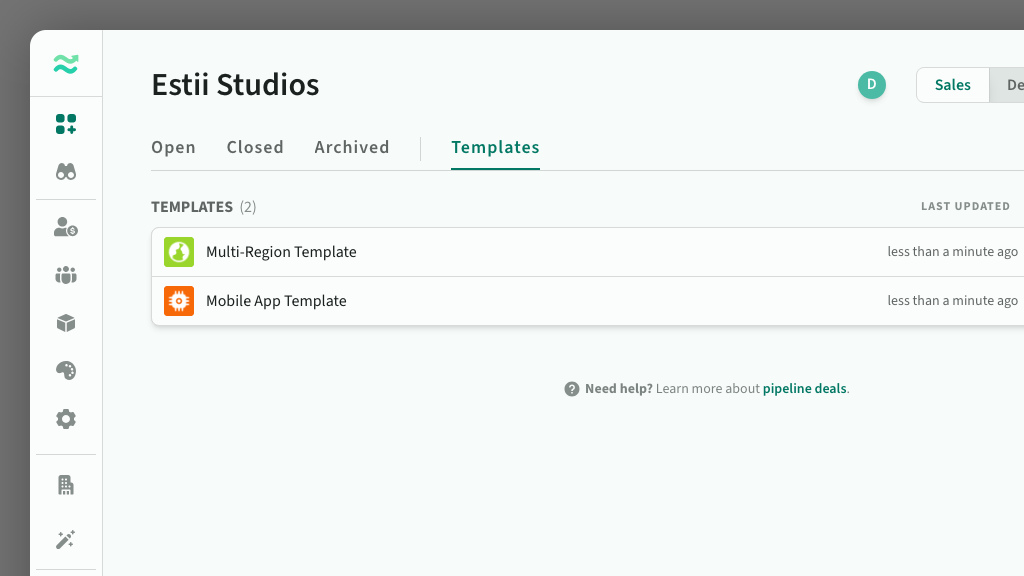Click the Need help question mark icon

coord(572,389)
